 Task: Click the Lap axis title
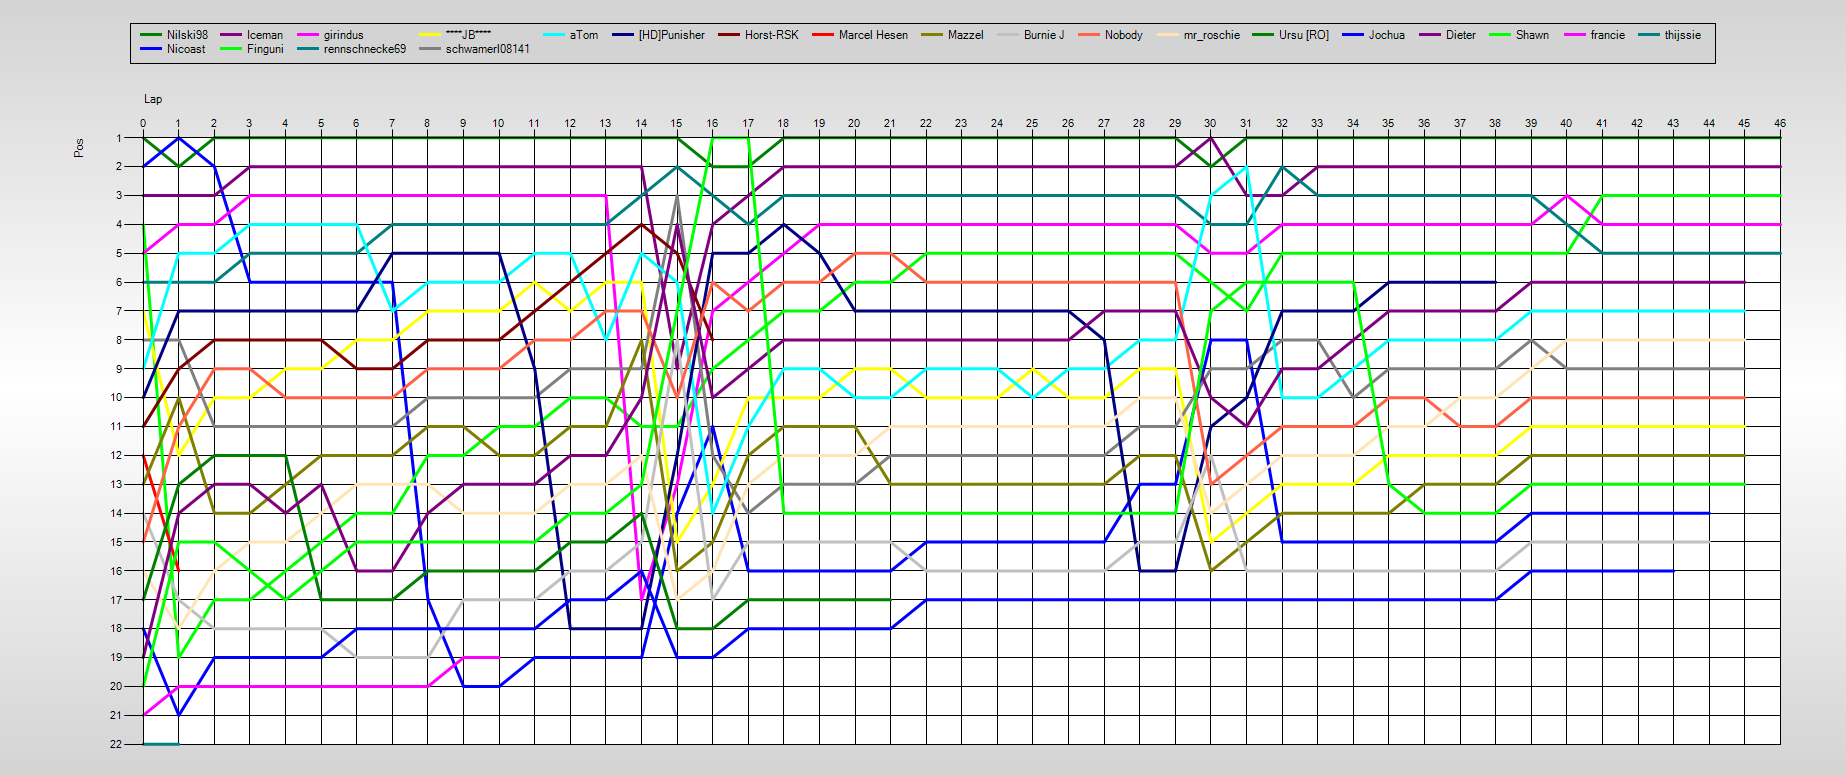click(x=153, y=99)
